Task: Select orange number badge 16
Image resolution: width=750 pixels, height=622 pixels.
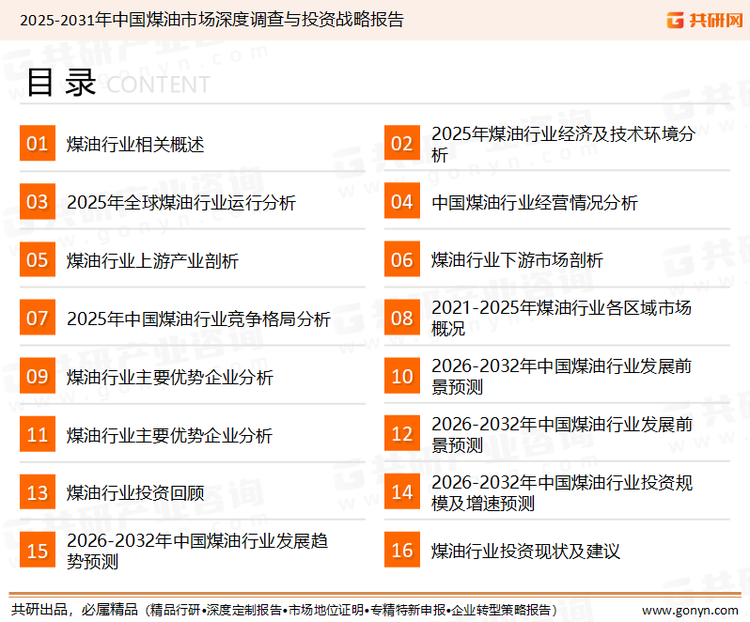Action: (x=402, y=550)
